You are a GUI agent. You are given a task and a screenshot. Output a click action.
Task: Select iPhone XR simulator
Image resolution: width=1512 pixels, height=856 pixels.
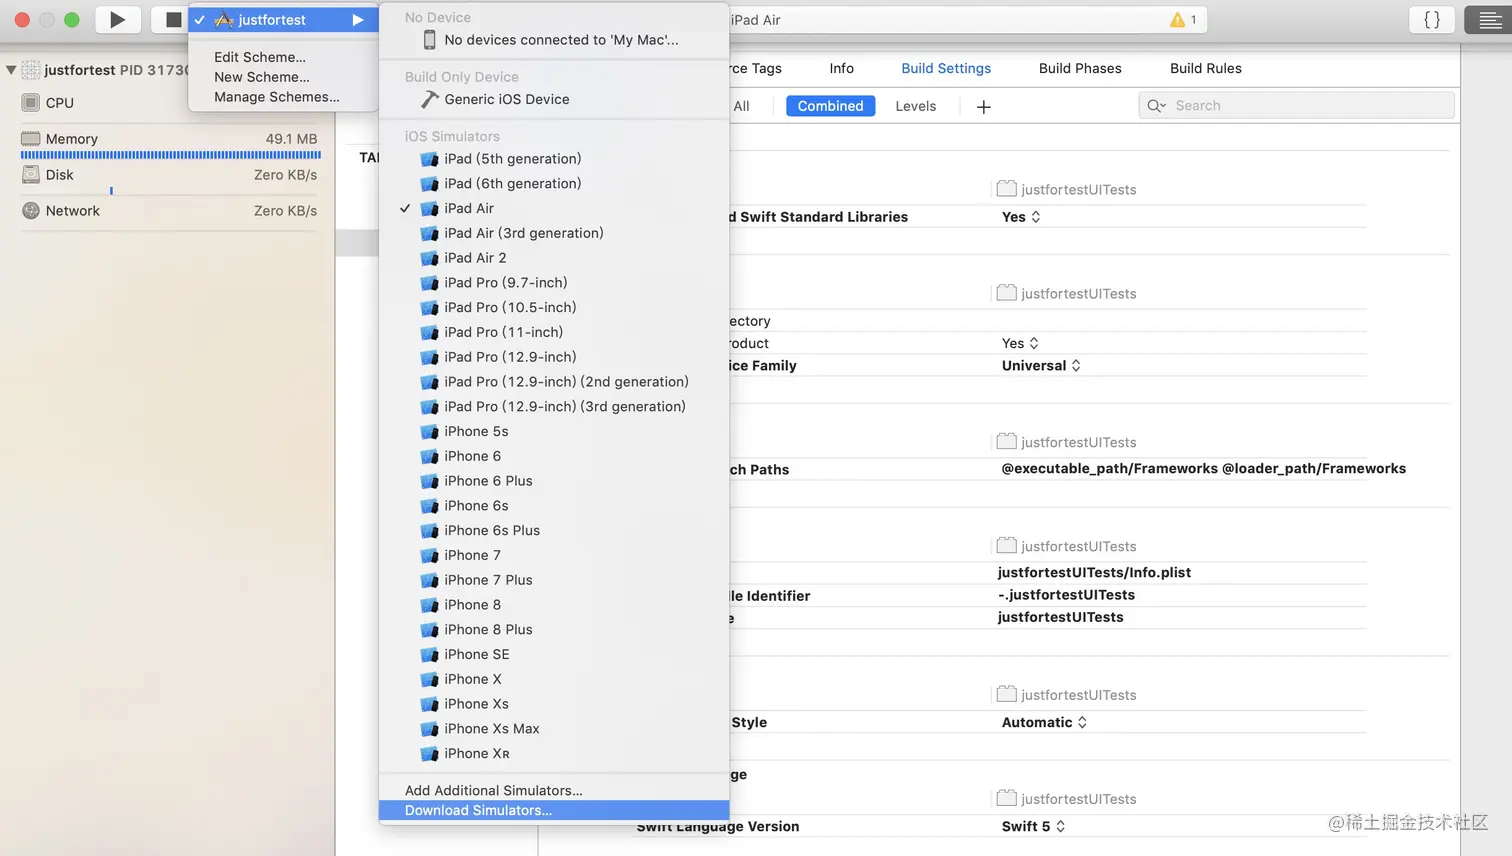(x=554, y=754)
